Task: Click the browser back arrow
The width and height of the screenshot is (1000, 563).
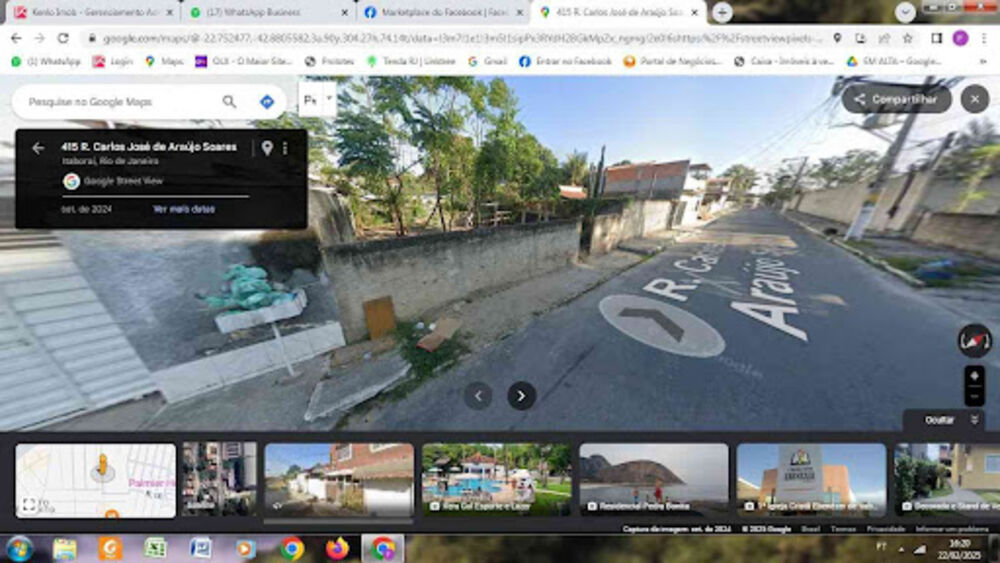Action: pos(16,38)
